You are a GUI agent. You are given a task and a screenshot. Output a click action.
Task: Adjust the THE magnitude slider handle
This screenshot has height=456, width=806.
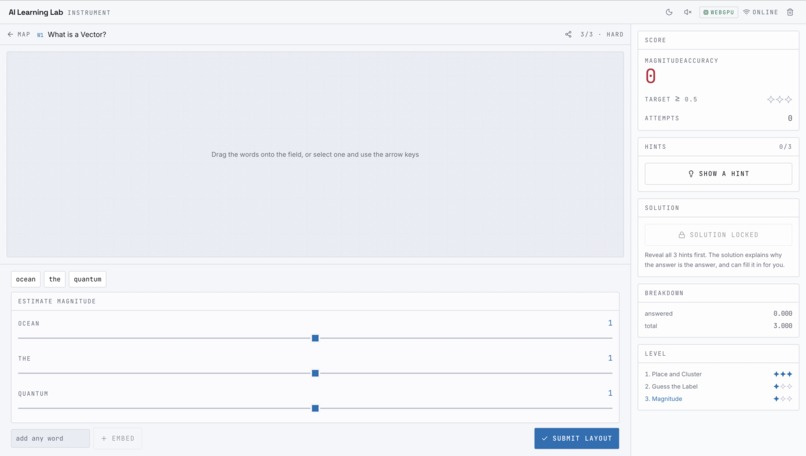[x=315, y=373]
